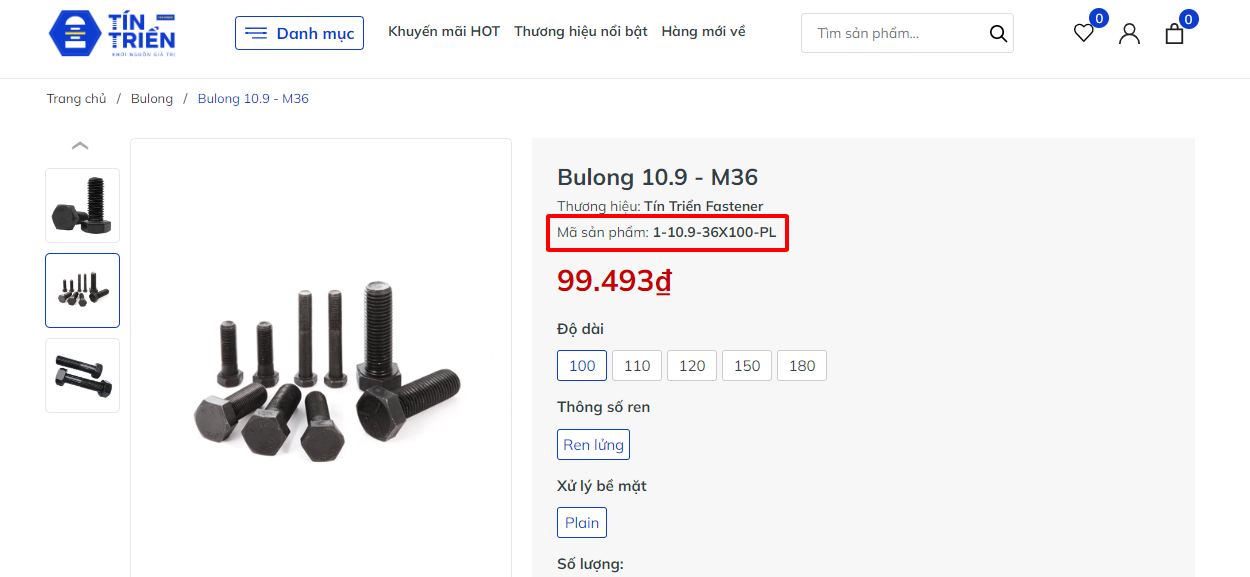Image resolution: width=1250 pixels, height=577 pixels.
Task: Open the wishlist heart icon
Action: pyautogui.click(x=1084, y=33)
